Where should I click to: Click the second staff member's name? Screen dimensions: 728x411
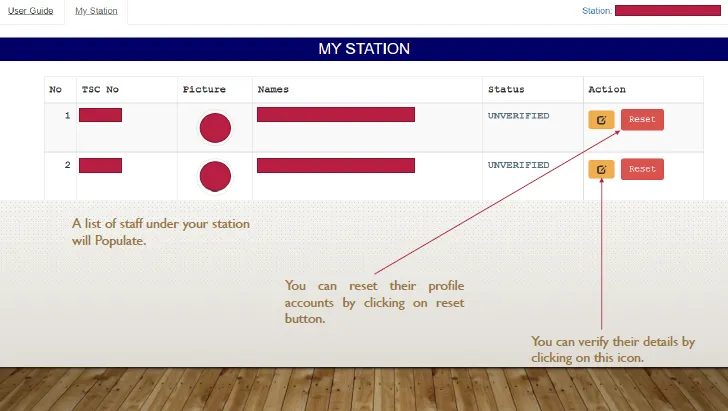(x=335, y=165)
